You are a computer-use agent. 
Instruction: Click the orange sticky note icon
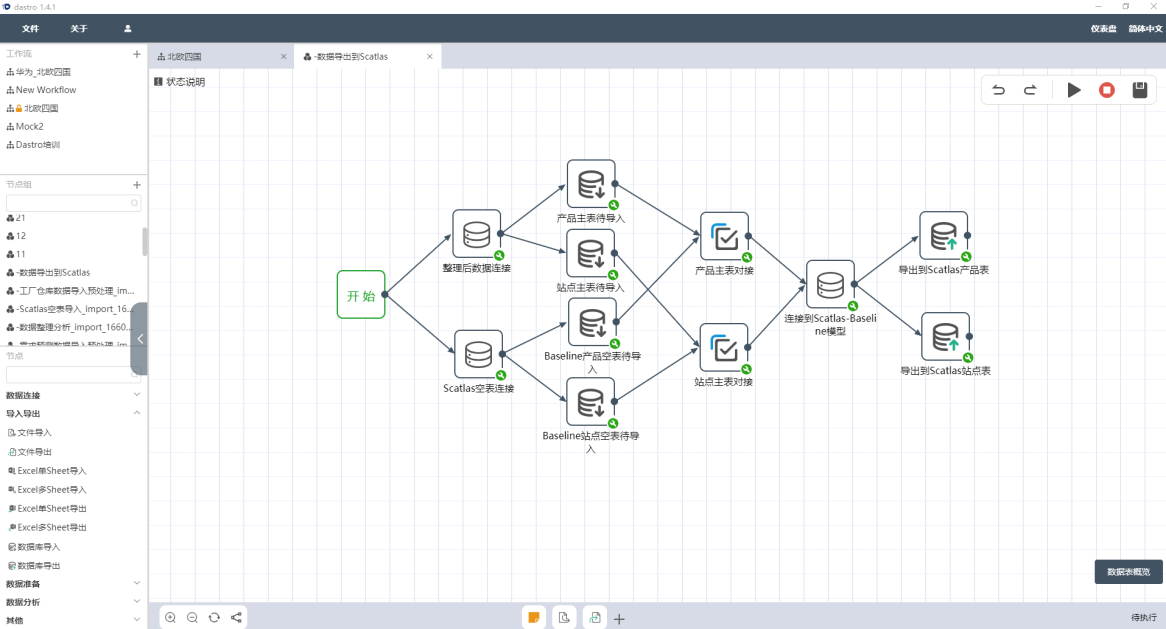(x=534, y=617)
